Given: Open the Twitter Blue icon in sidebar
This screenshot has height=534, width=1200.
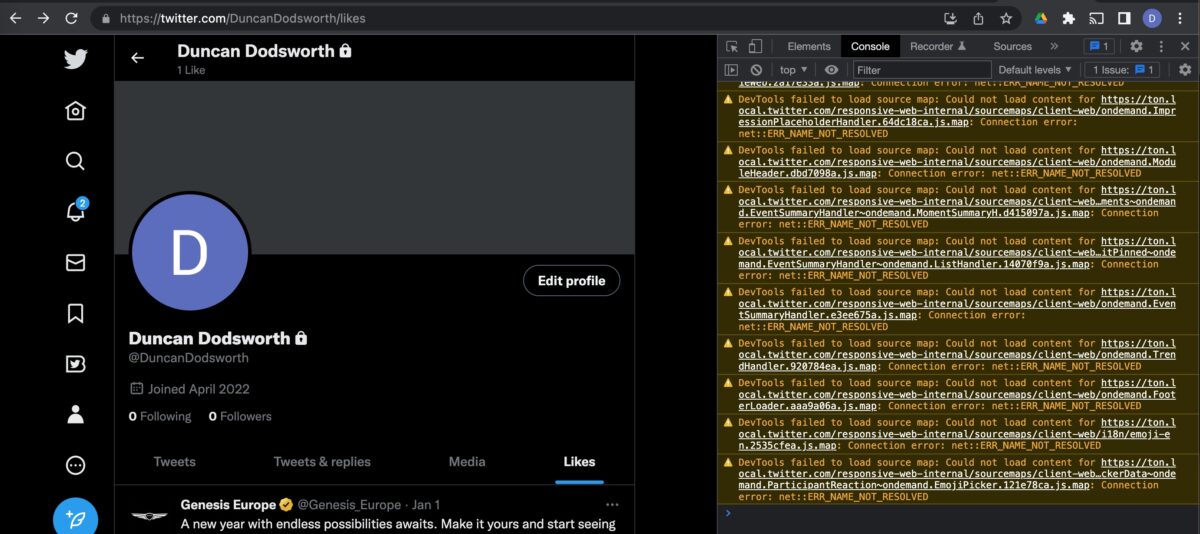Looking at the screenshot, I should (x=75, y=364).
